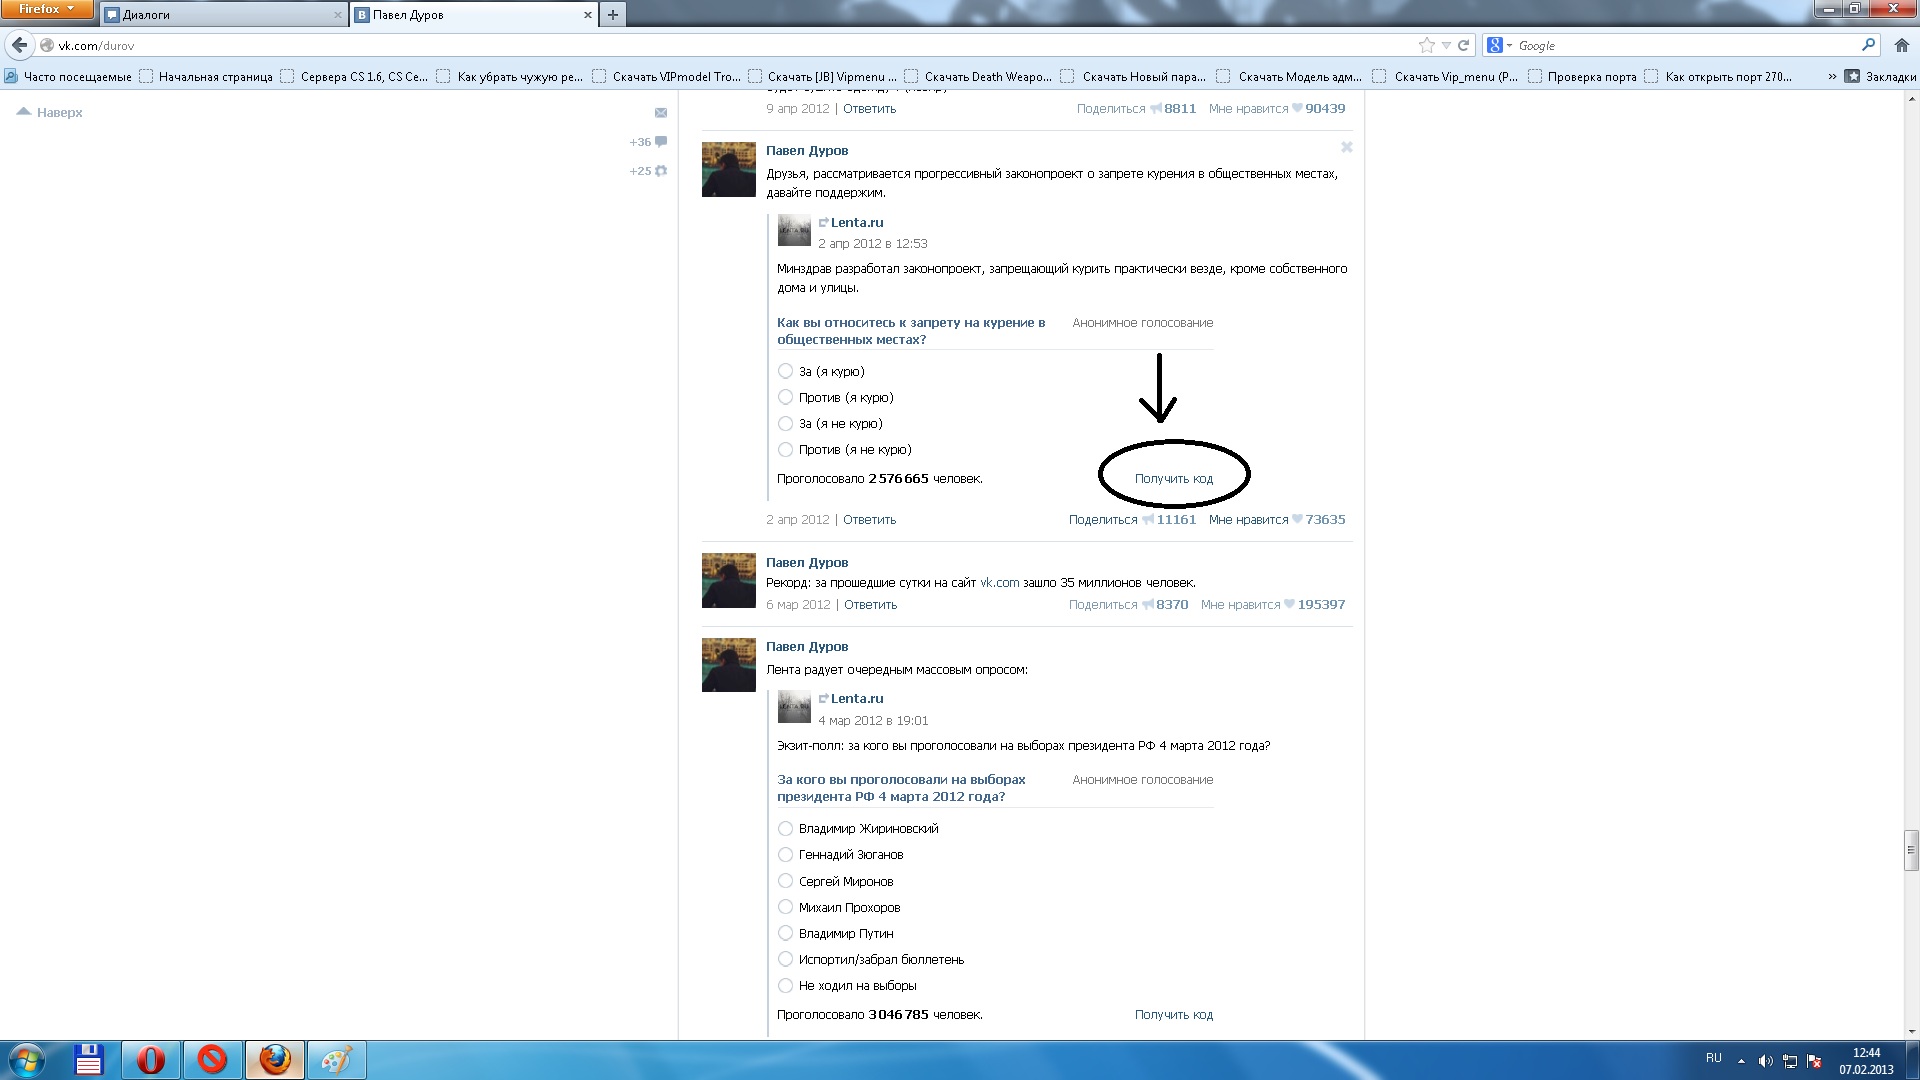Dismiss the smoking ban post with the X icon
The width and height of the screenshot is (1920, 1080).
1346,147
